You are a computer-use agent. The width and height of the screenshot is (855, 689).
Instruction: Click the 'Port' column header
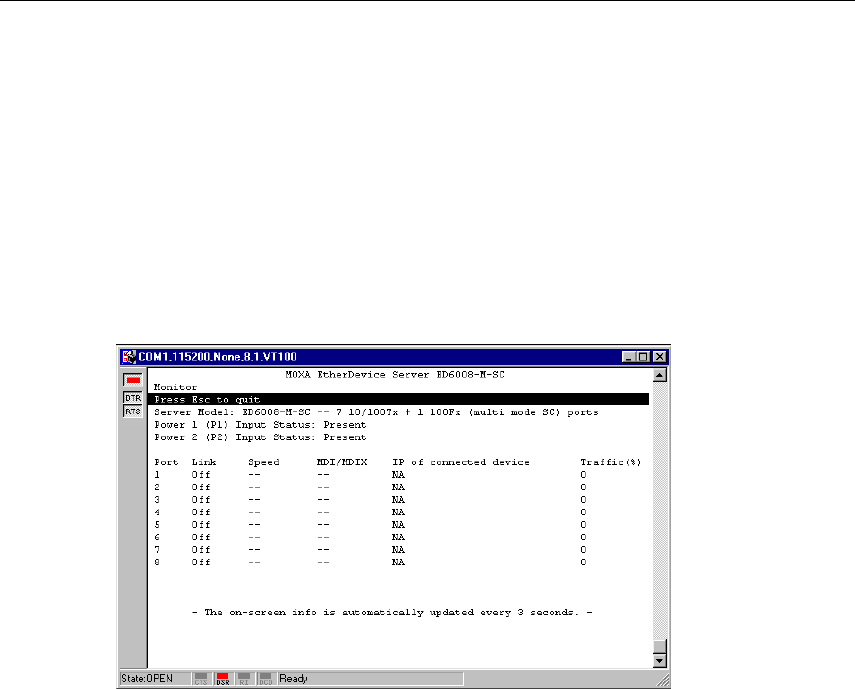point(166,462)
